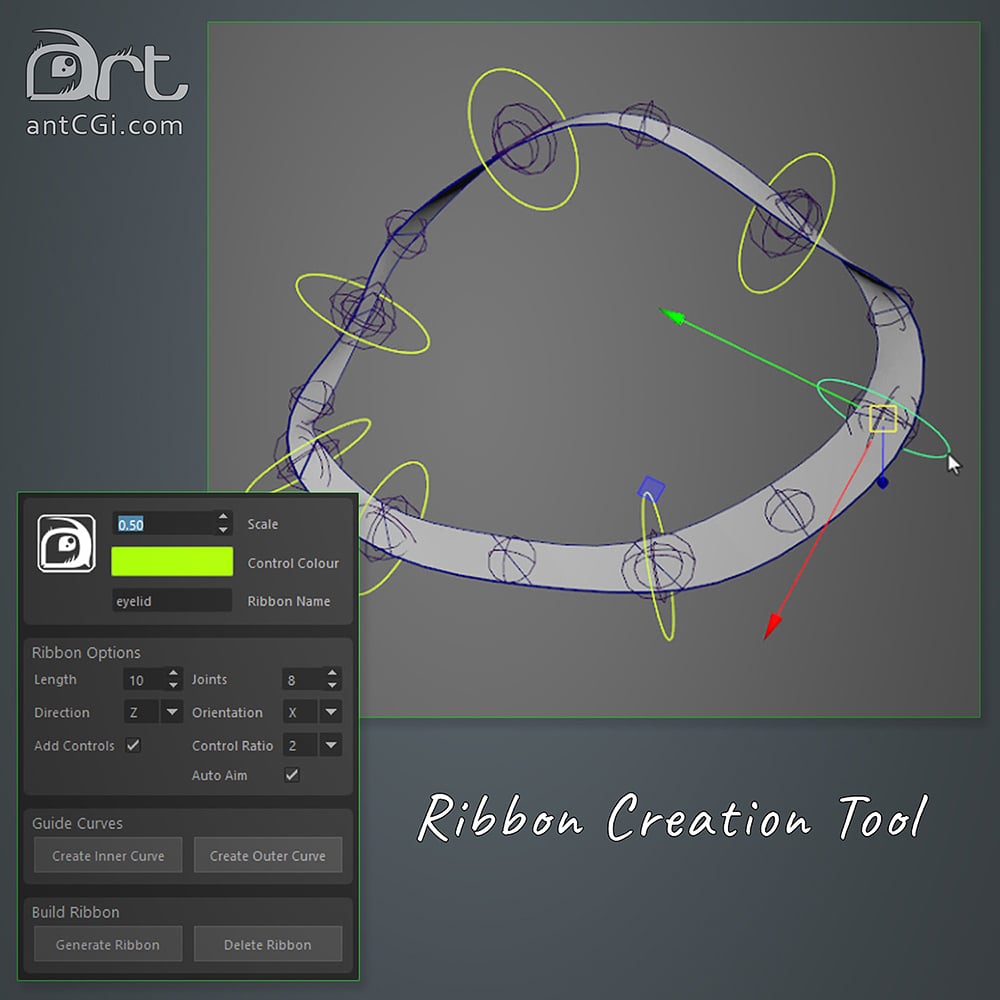Viewport: 1000px width, 1000px height.
Task: Toggle the Add Controls checkbox
Action: 133,745
